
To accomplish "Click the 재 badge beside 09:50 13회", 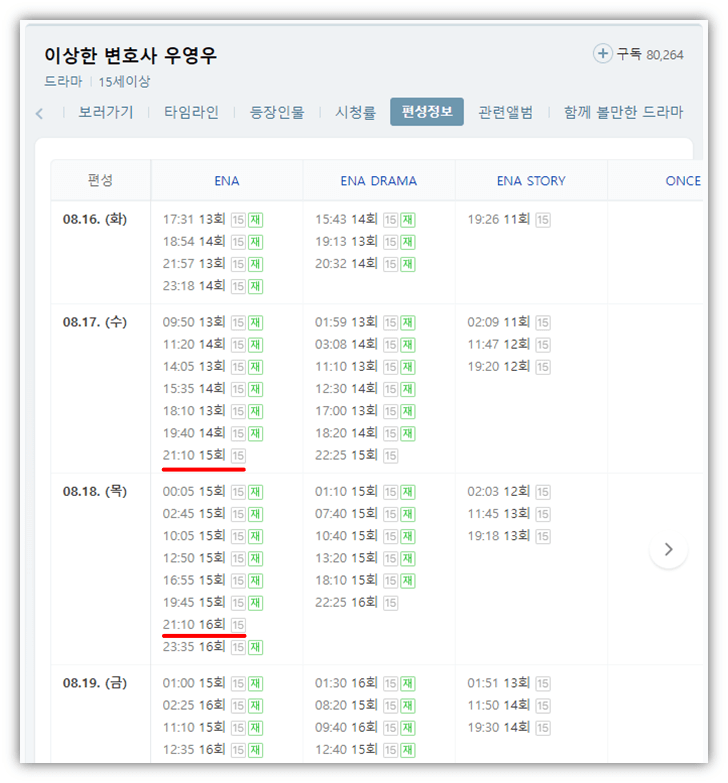I will [x=256, y=323].
